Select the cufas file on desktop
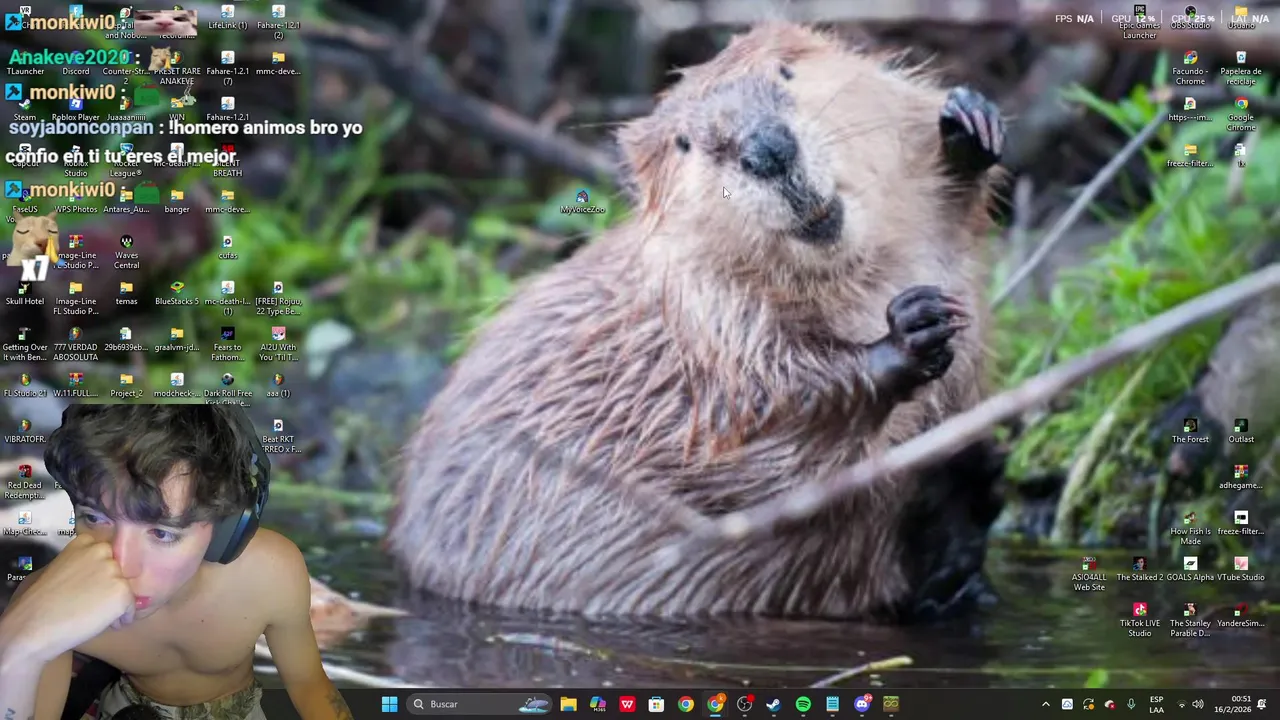Screen dimensions: 1280x720 coord(228,247)
